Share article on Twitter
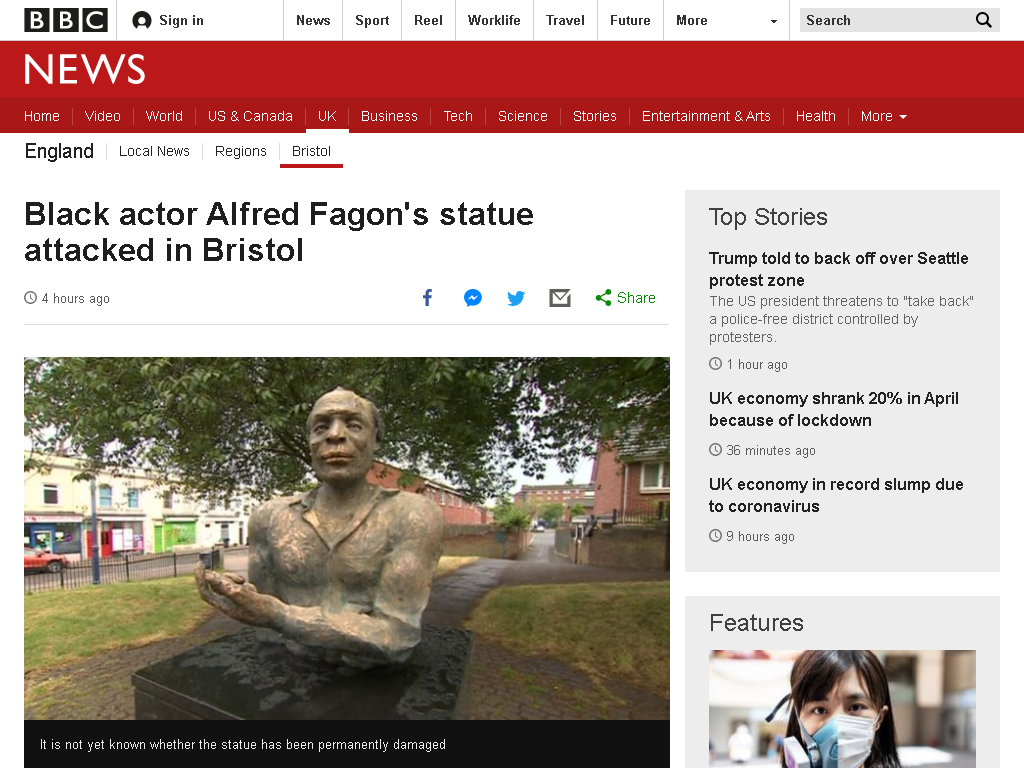The image size is (1024, 768). coord(516,298)
